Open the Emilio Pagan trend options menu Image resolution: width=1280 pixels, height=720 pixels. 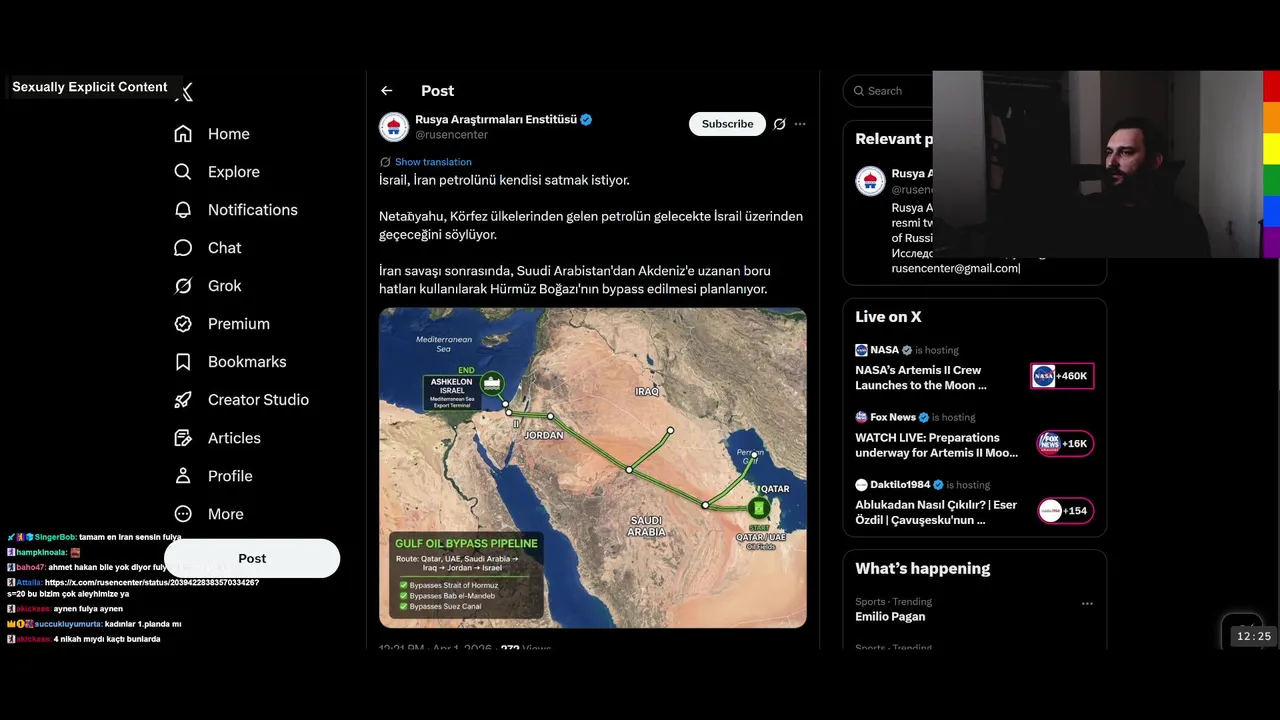click(1087, 603)
